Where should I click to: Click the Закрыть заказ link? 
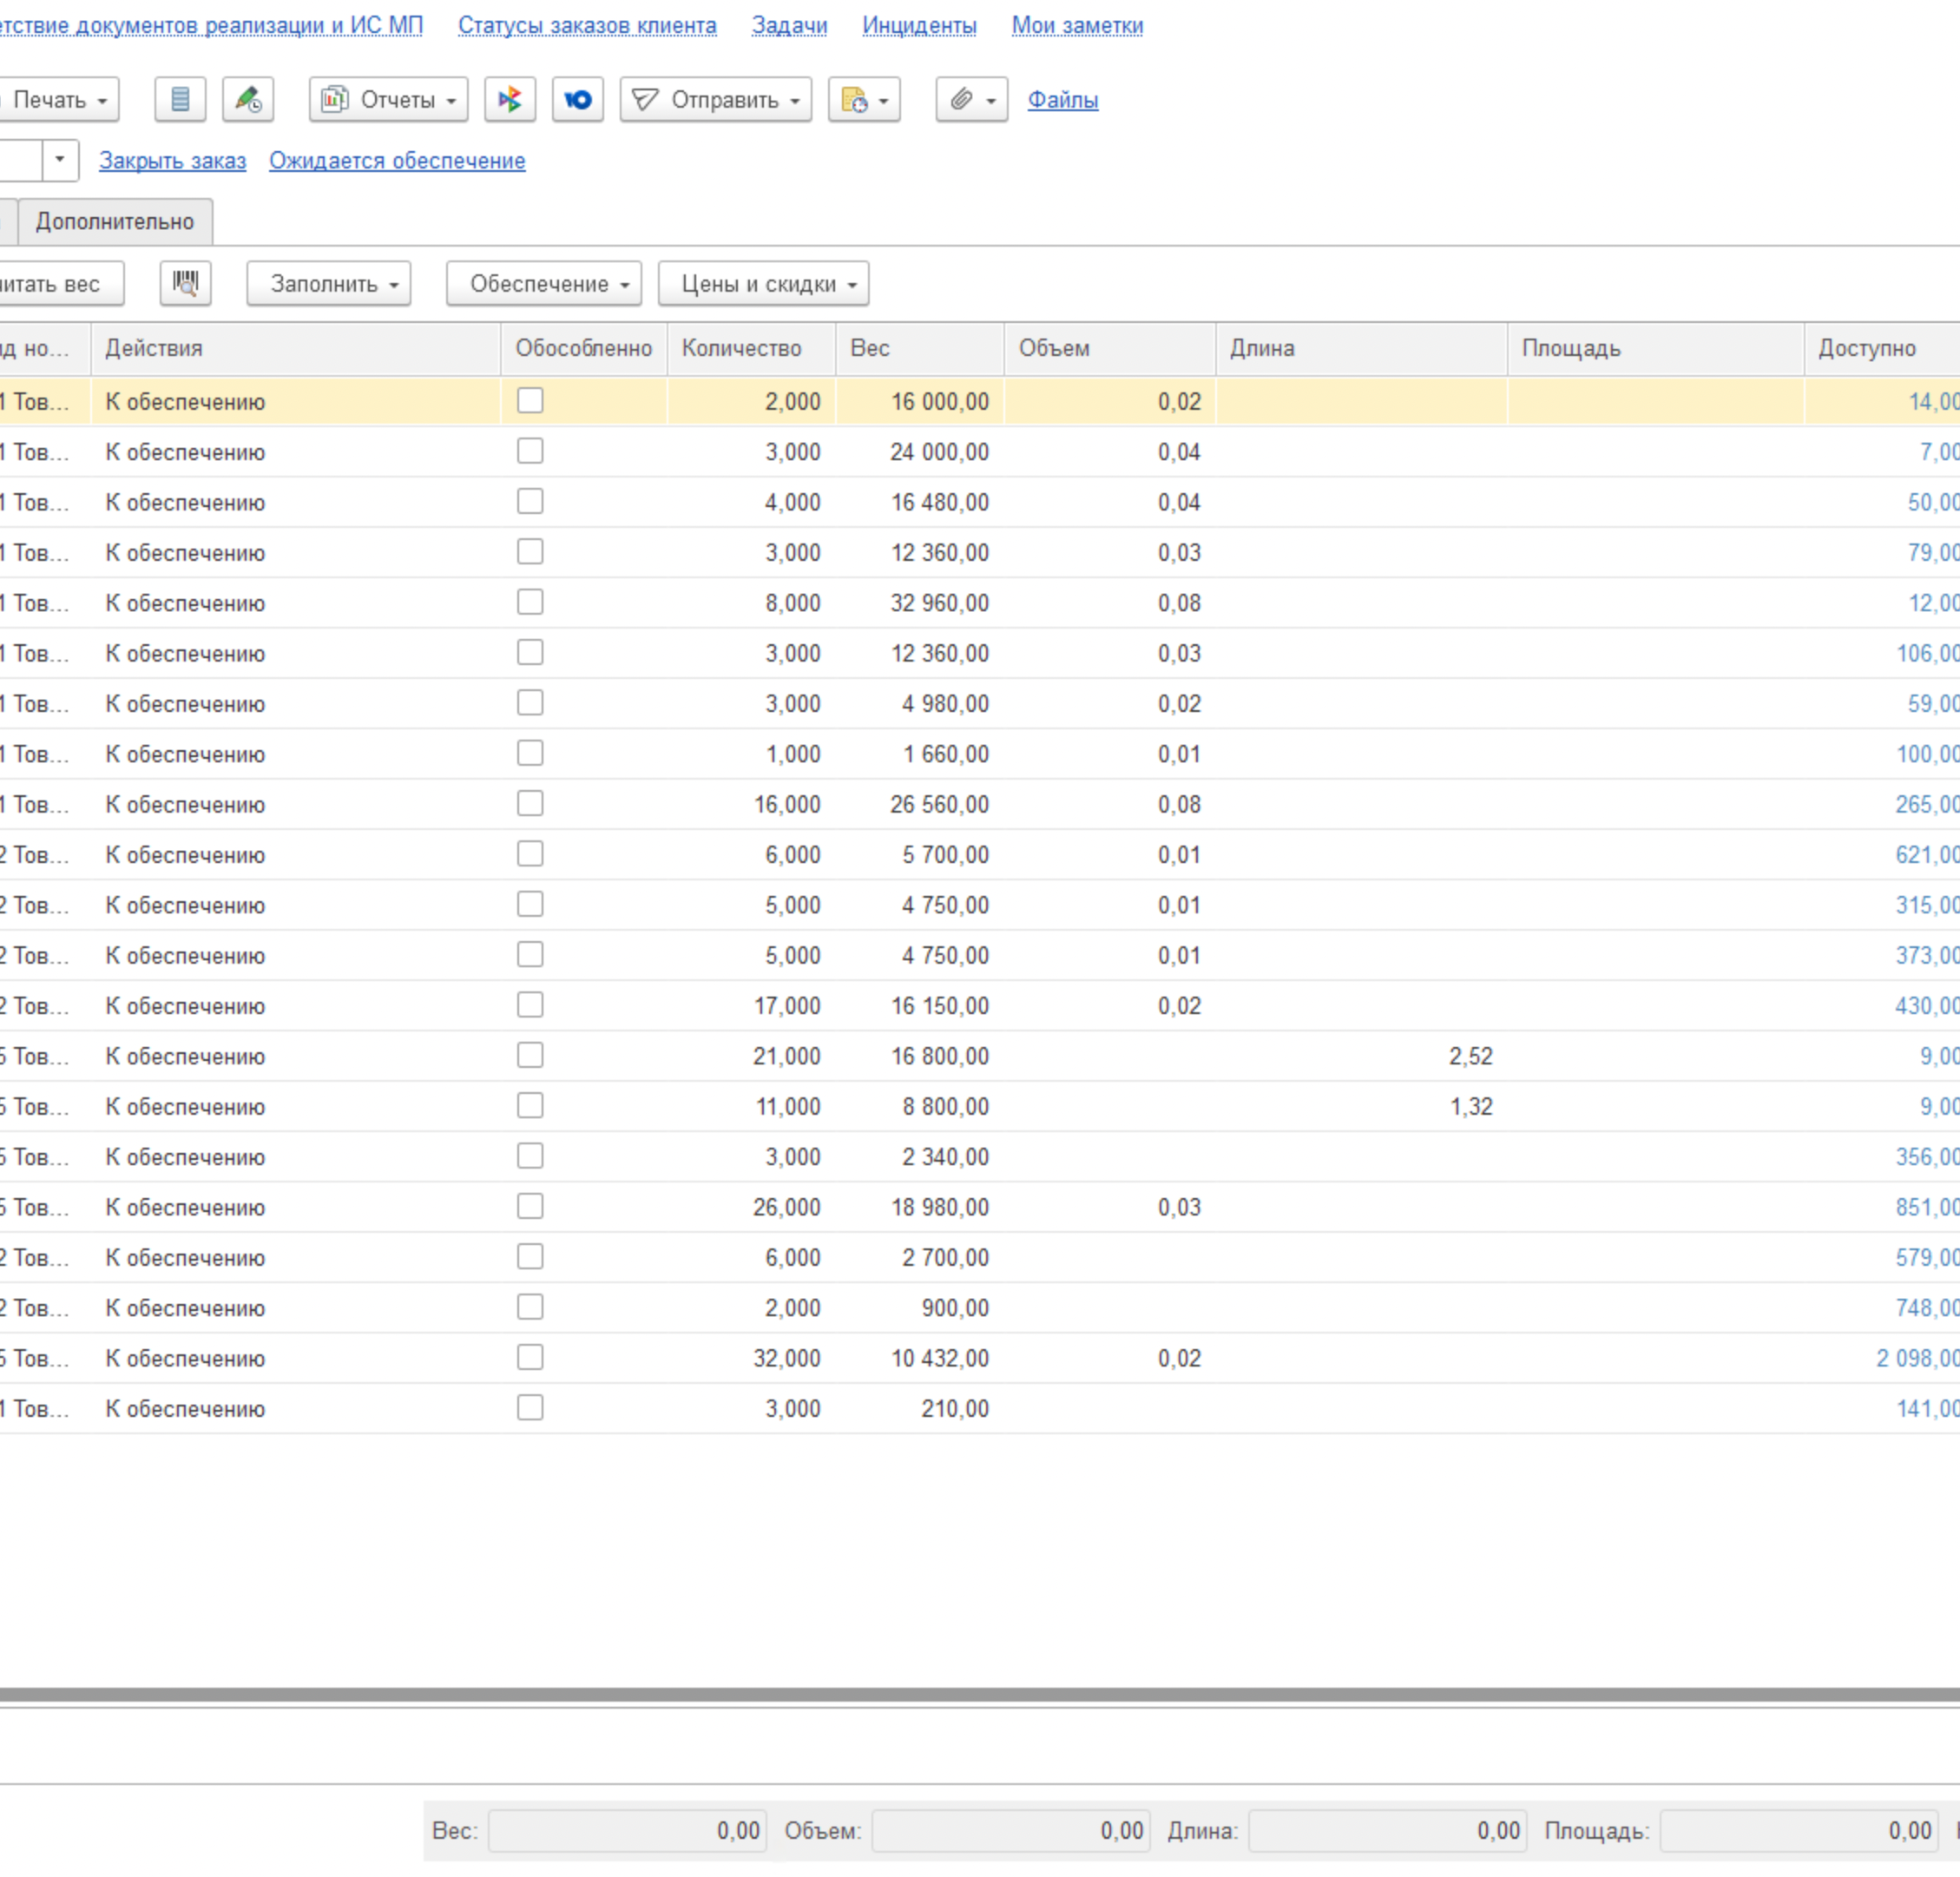tap(172, 161)
